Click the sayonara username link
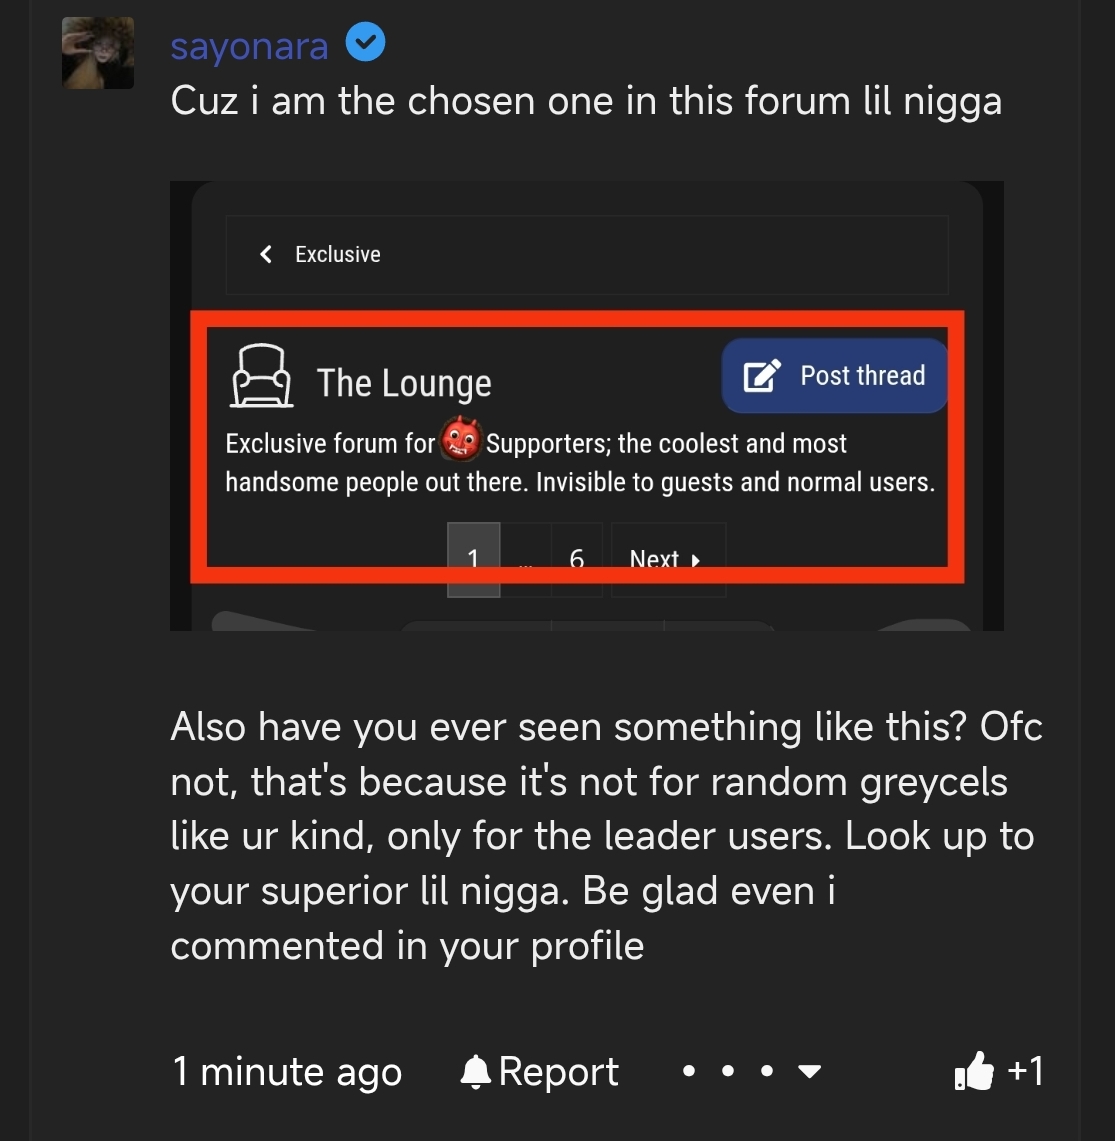 coord(249,46)
